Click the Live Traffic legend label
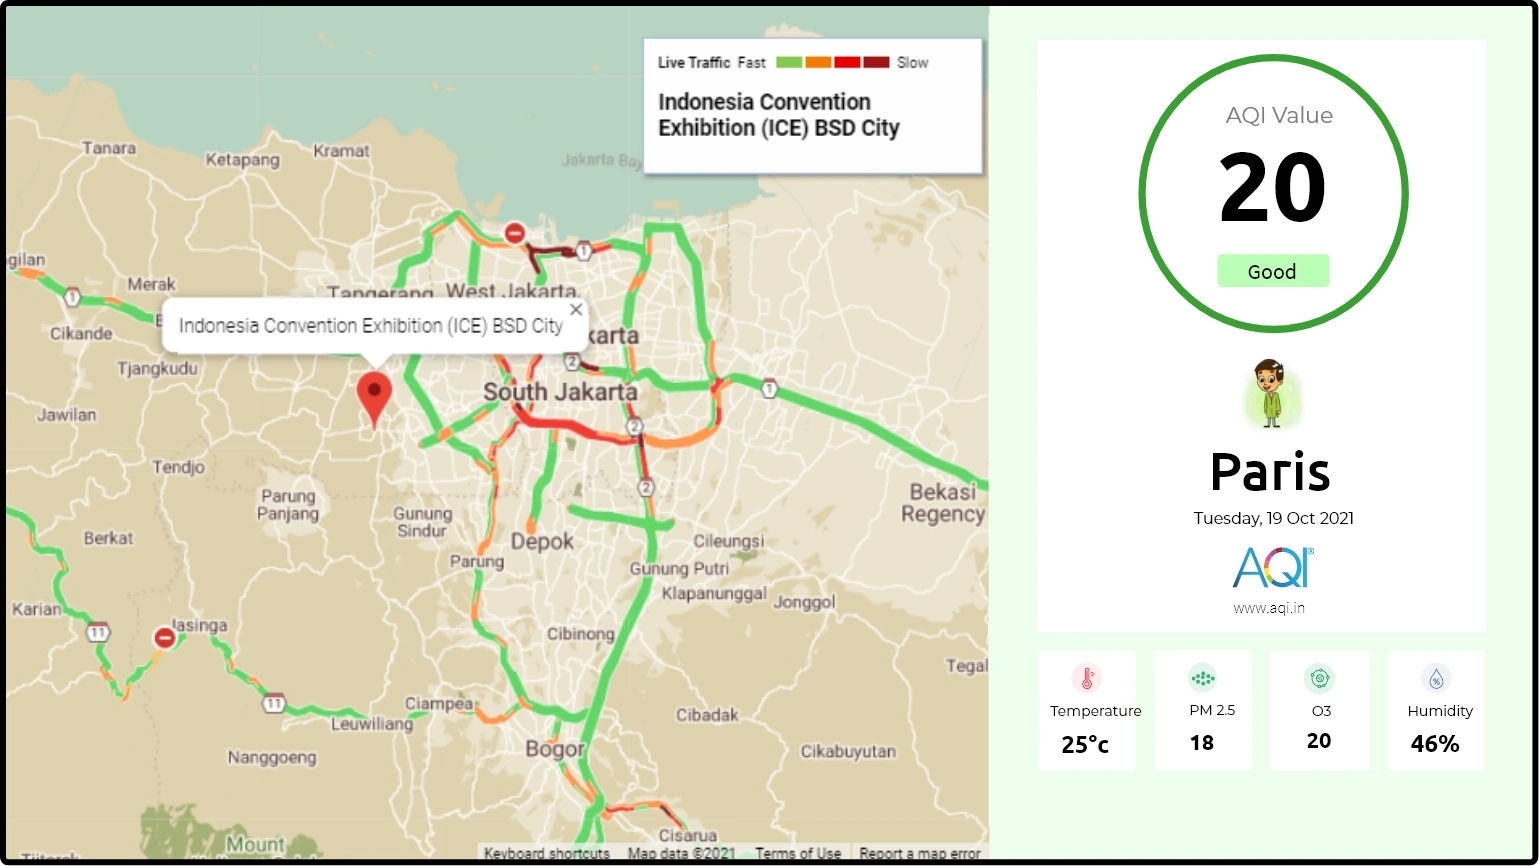 click(x=694, y=62)
